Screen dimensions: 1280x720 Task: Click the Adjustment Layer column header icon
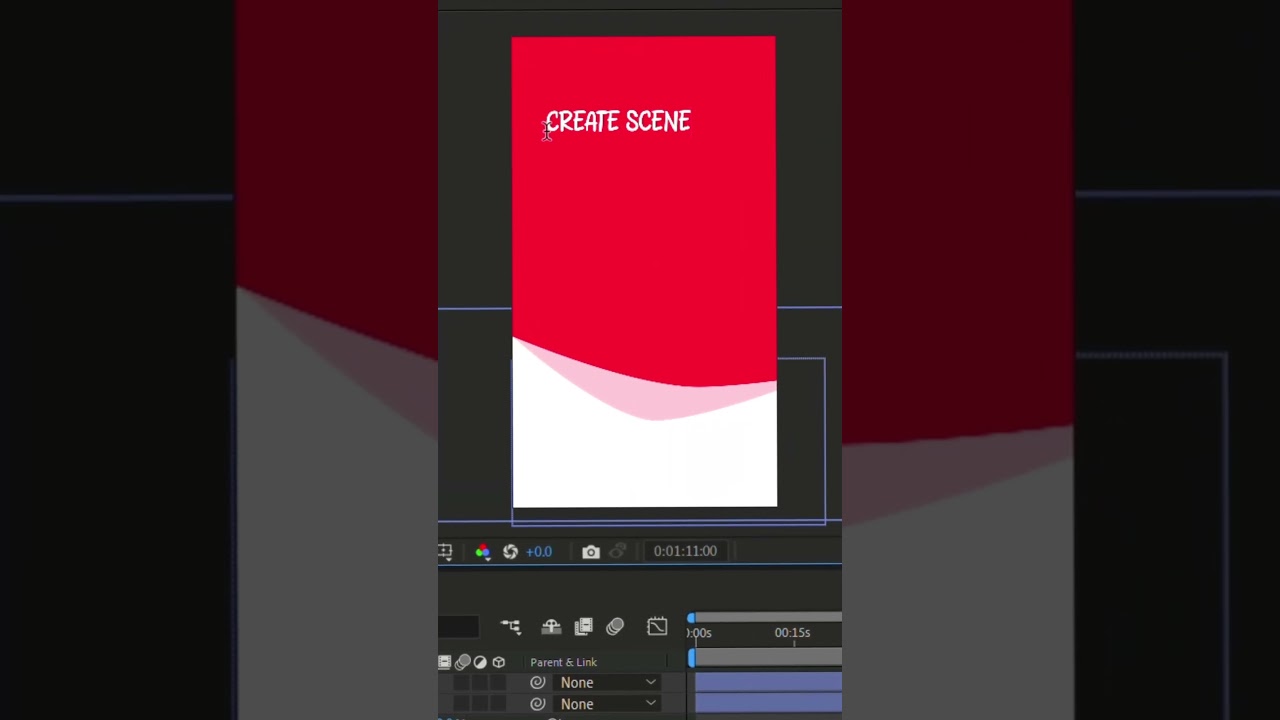480,662
